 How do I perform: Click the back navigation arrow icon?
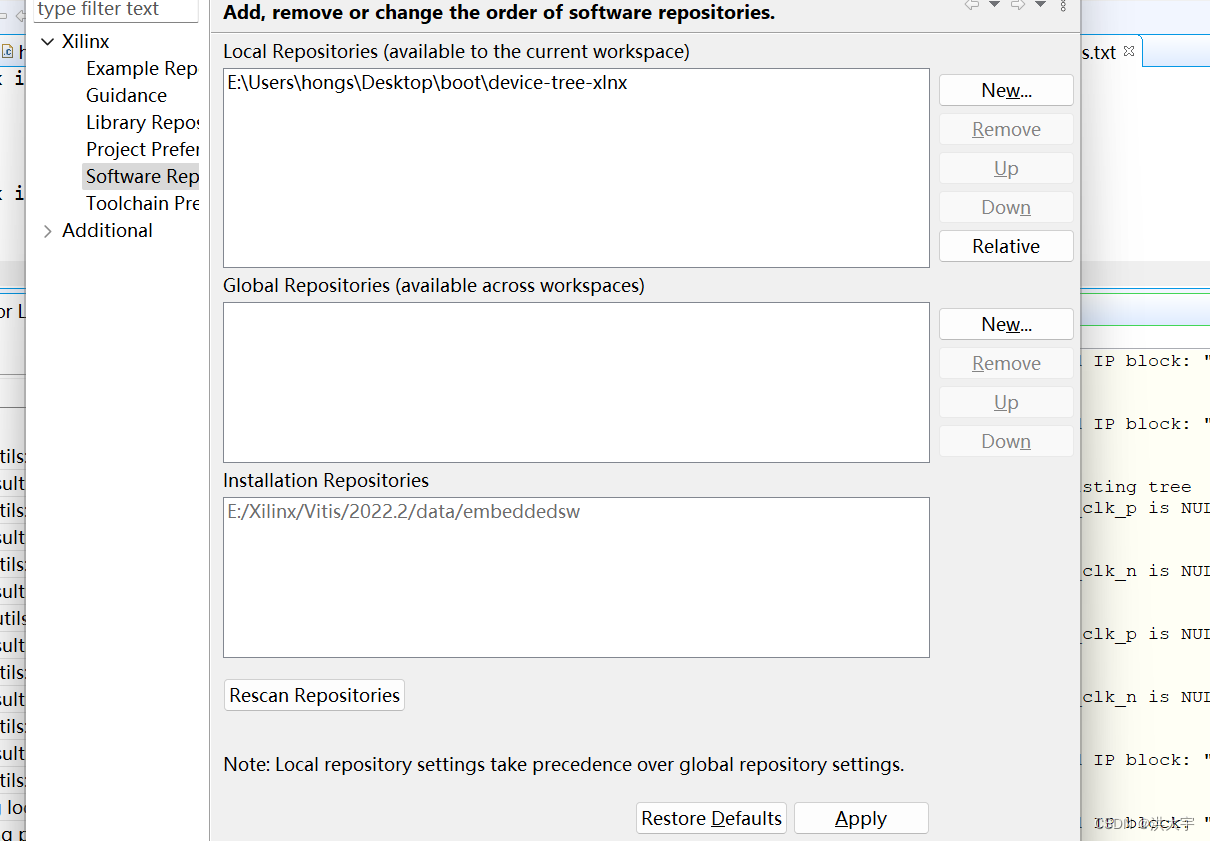(972, 5)
